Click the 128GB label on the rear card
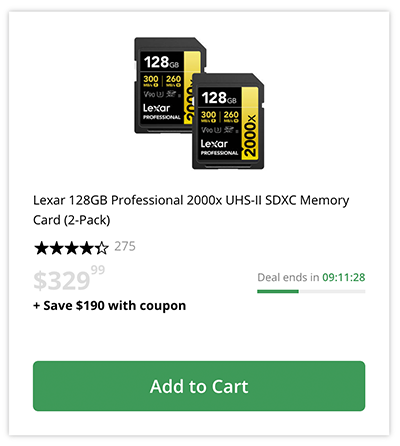The width and height of the screenshot is (400, 446). pyautogui.click(x=161, y=62)
